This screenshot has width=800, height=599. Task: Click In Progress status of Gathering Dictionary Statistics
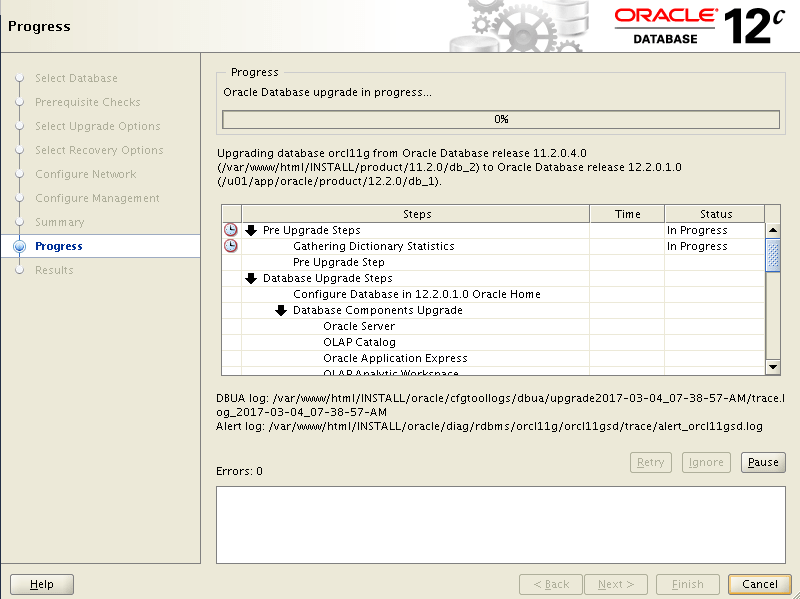(x=697, y=246)
